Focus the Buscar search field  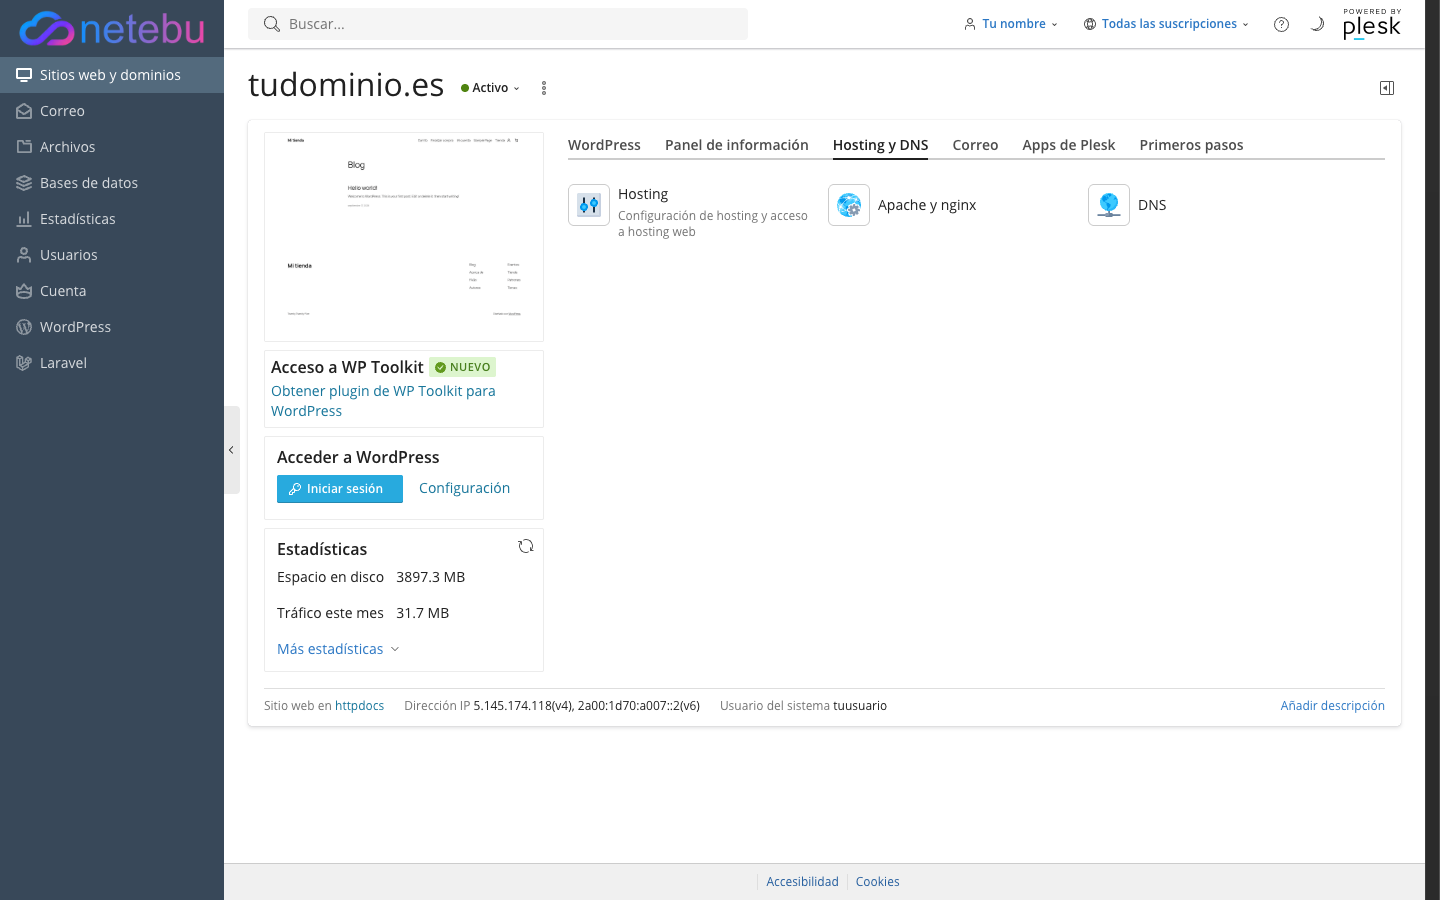498,24
